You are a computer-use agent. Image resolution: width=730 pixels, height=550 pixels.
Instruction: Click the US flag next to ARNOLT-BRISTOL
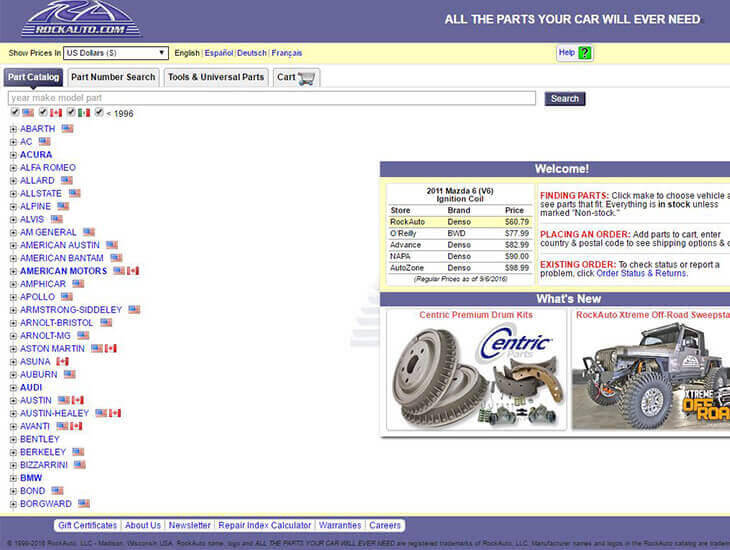[106, 322]
